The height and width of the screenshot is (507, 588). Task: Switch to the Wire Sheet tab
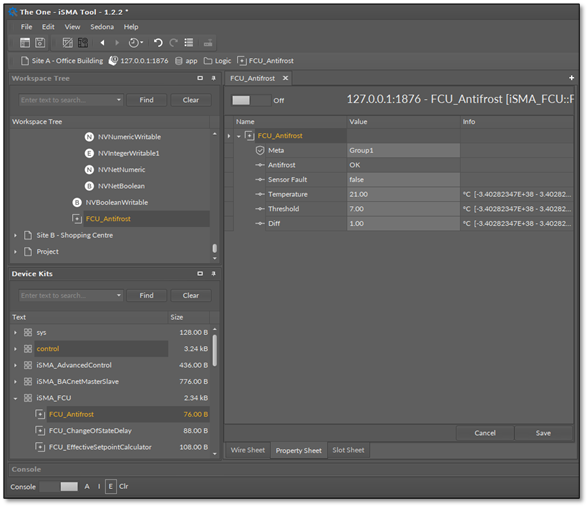(248, 450)
